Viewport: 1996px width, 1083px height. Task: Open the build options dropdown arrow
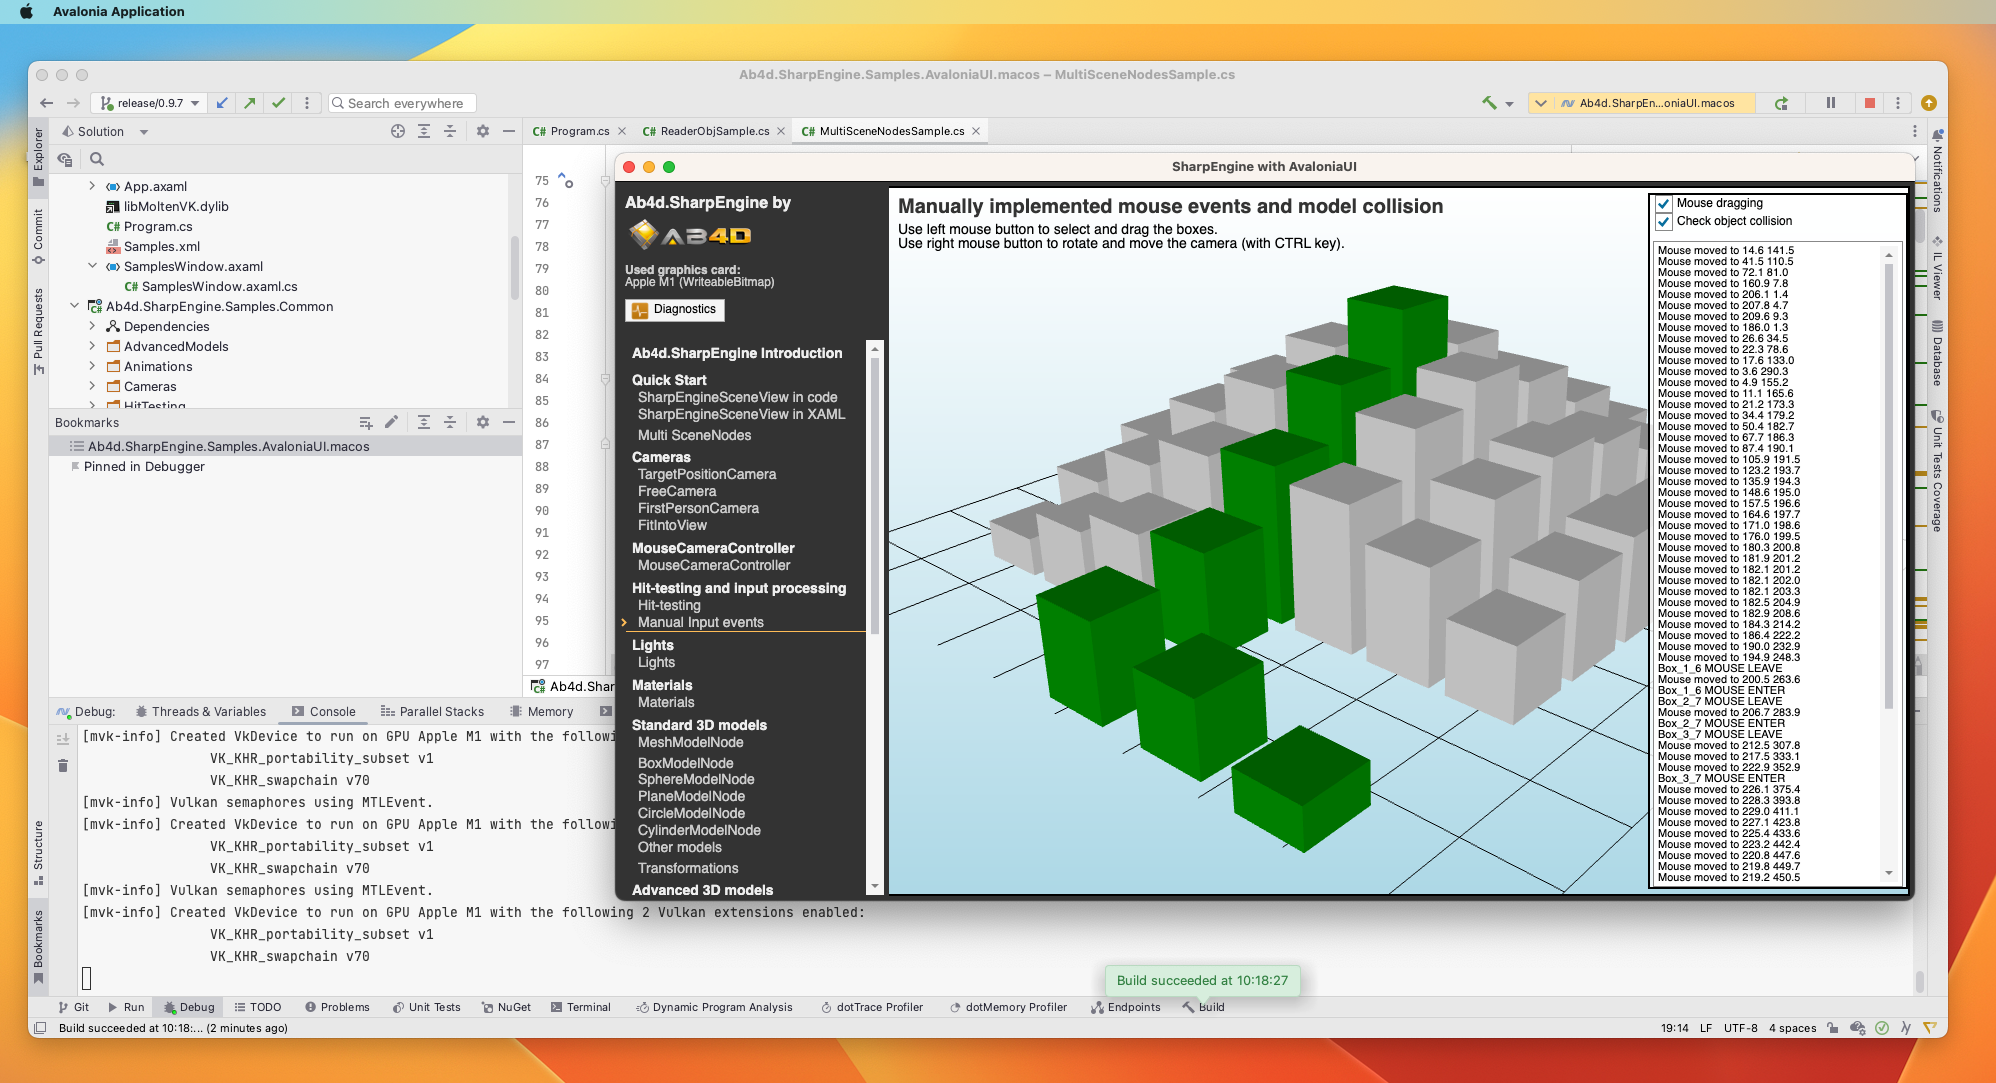pos(1509,104)
